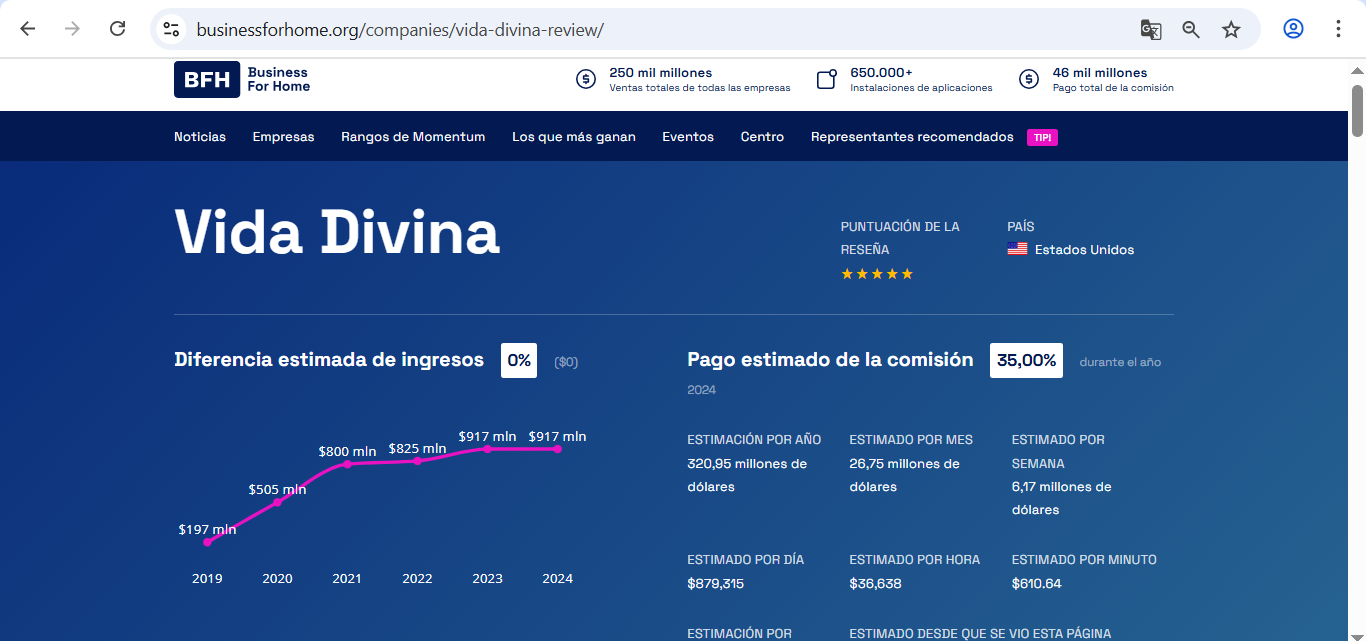Open the site information icon in address bar
This screenshot has width=1366, height=641.
pyautogui.click(x=172, y=30)
